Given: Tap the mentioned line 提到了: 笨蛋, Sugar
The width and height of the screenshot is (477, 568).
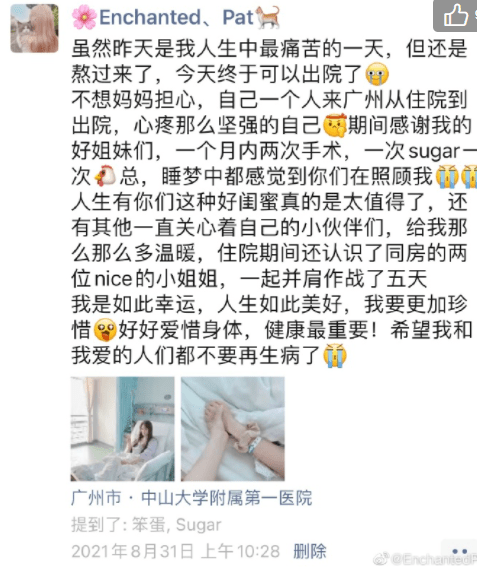Looking at the screenshot, I should click(146, 525).
